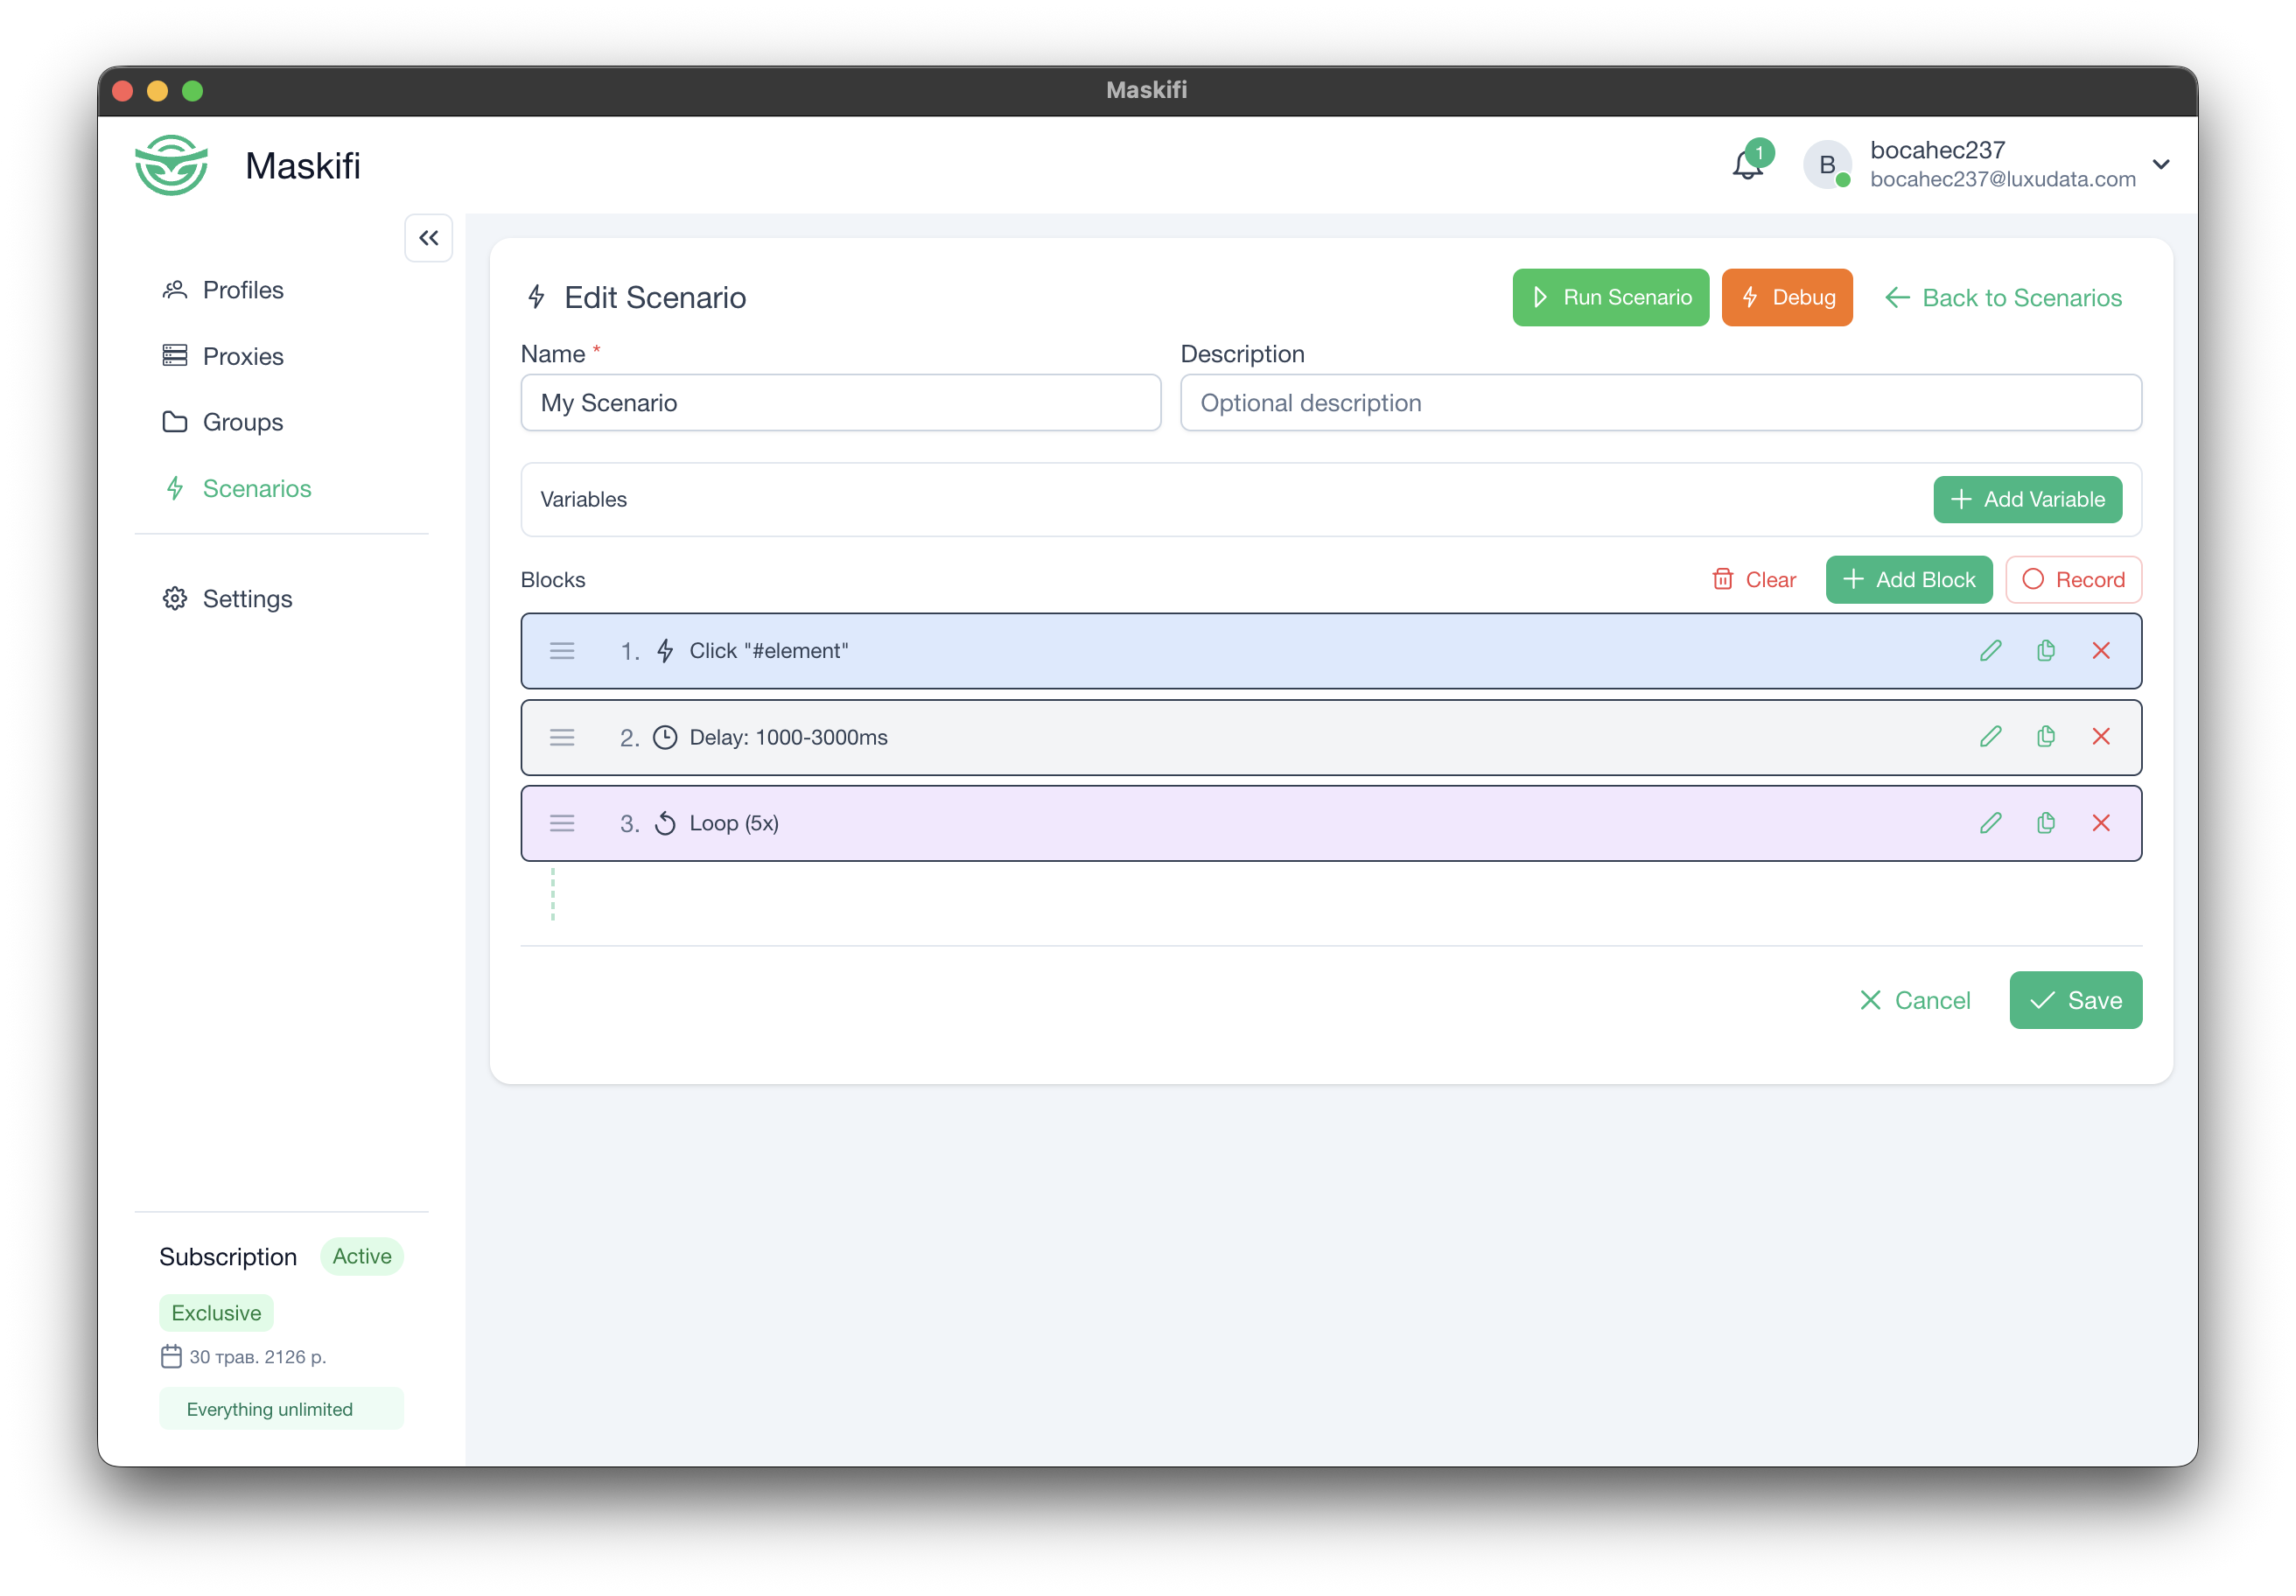Edit the Loop (5x) block

coord(1990,823)
